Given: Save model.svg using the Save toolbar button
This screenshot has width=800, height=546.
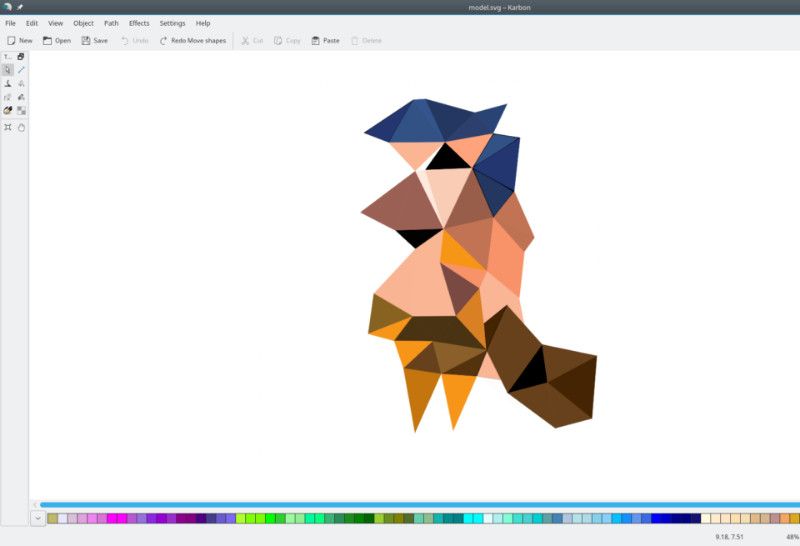Looking at the screenshot, I should coord(94,40).
